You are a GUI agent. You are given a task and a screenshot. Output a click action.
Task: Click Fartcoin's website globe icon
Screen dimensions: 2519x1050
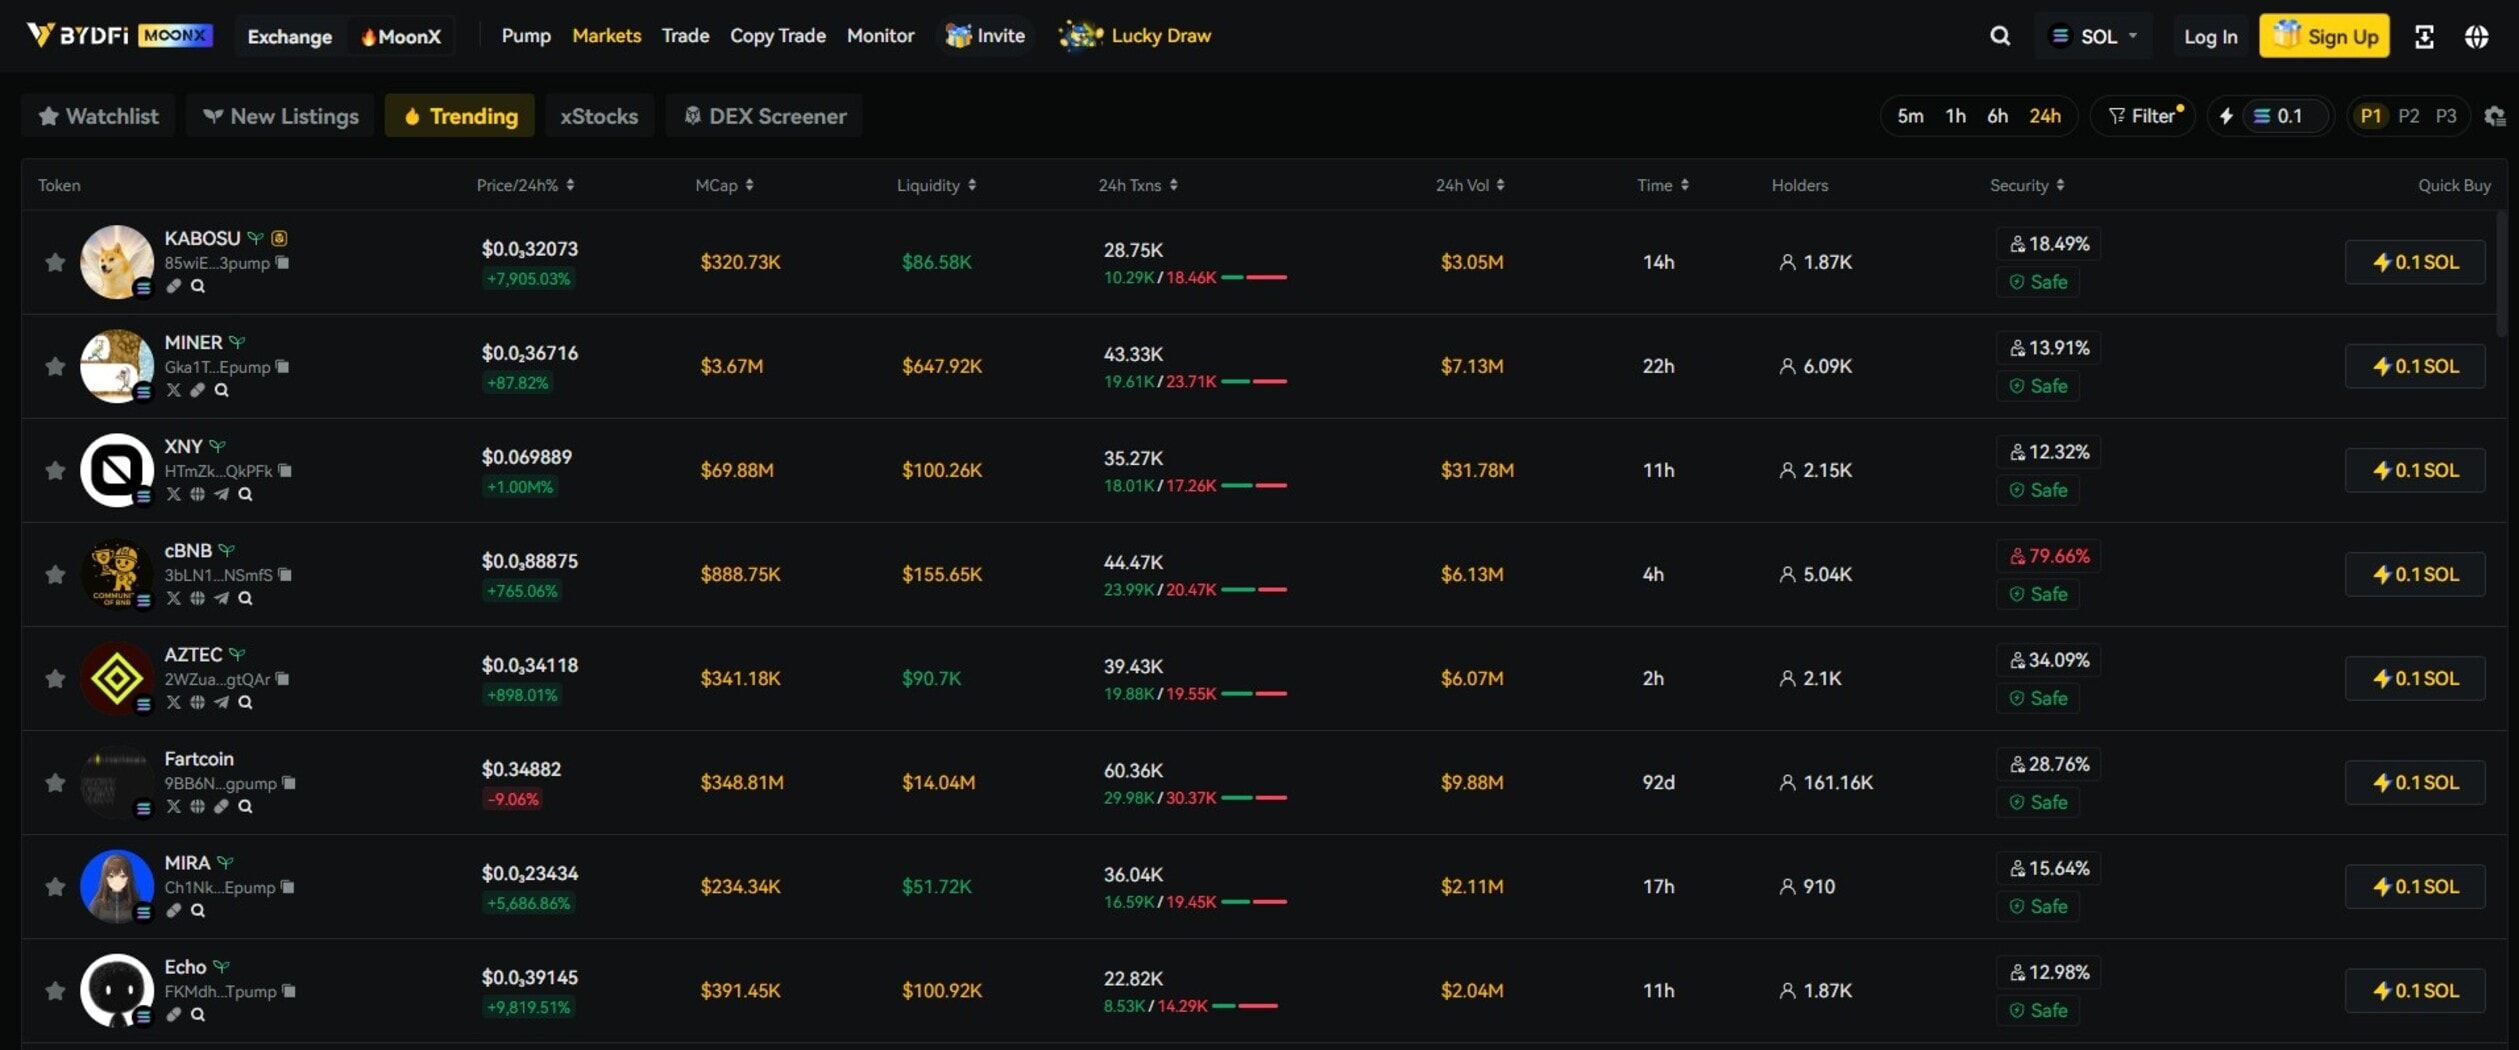tap(198, 806)
